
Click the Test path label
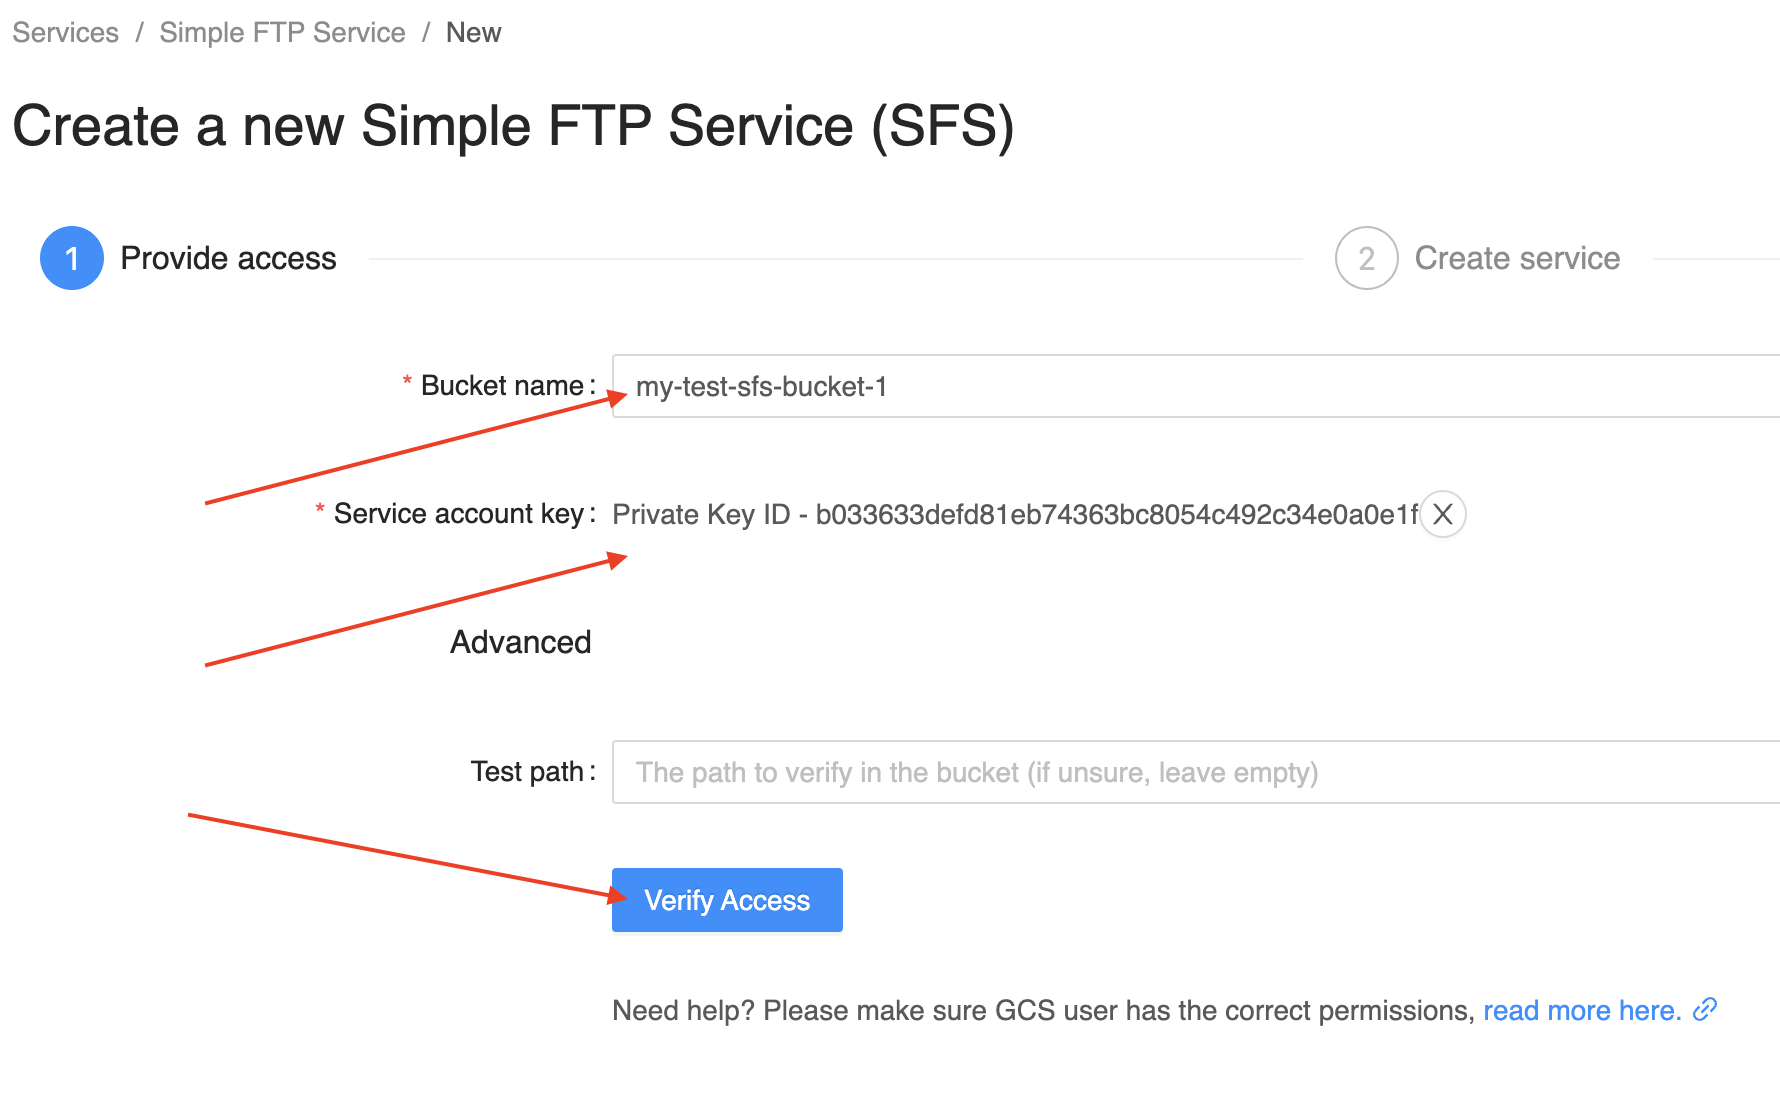coord(527,772)
